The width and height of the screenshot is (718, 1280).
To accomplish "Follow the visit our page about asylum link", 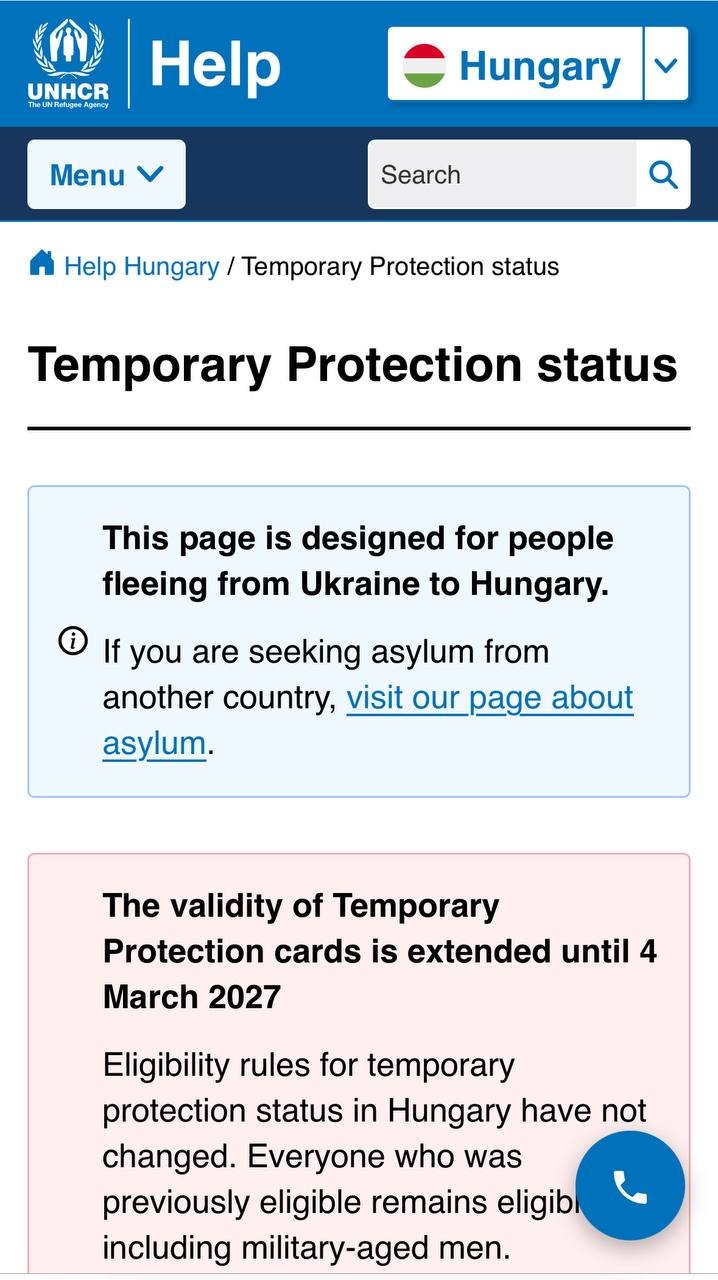I will pos(368,721).
